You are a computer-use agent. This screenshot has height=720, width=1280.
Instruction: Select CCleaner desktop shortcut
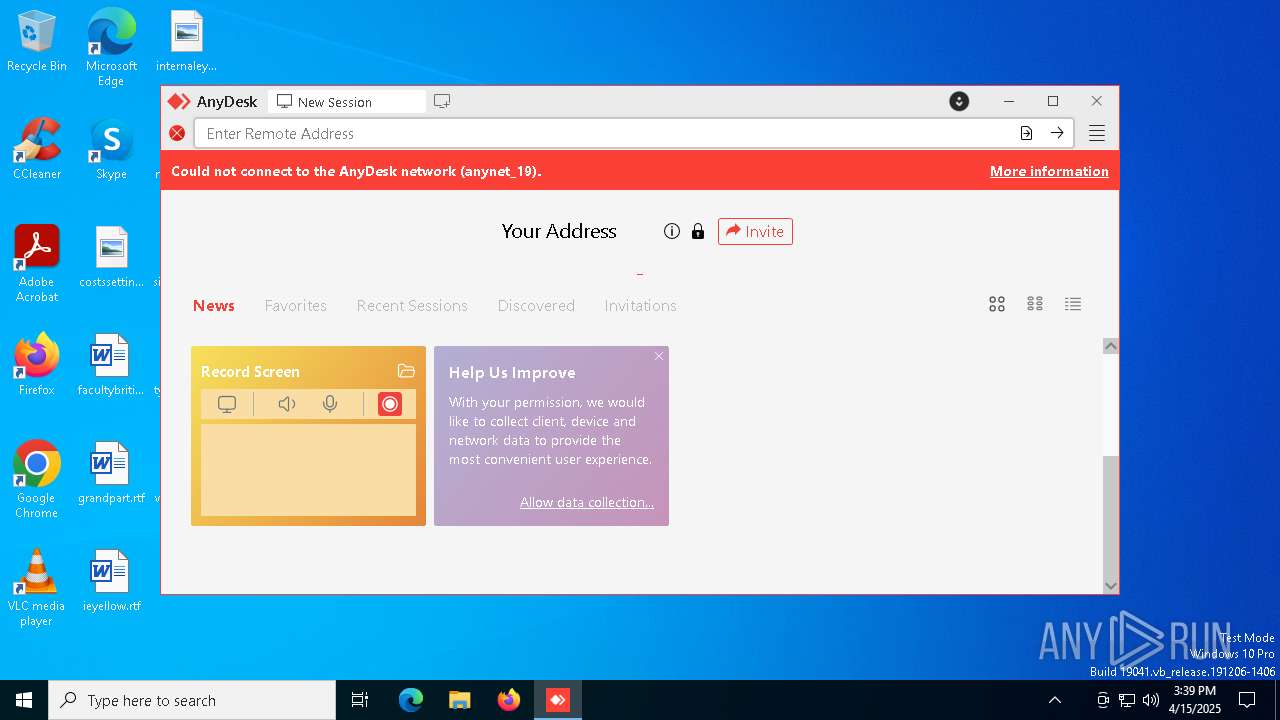click(37, 149)
